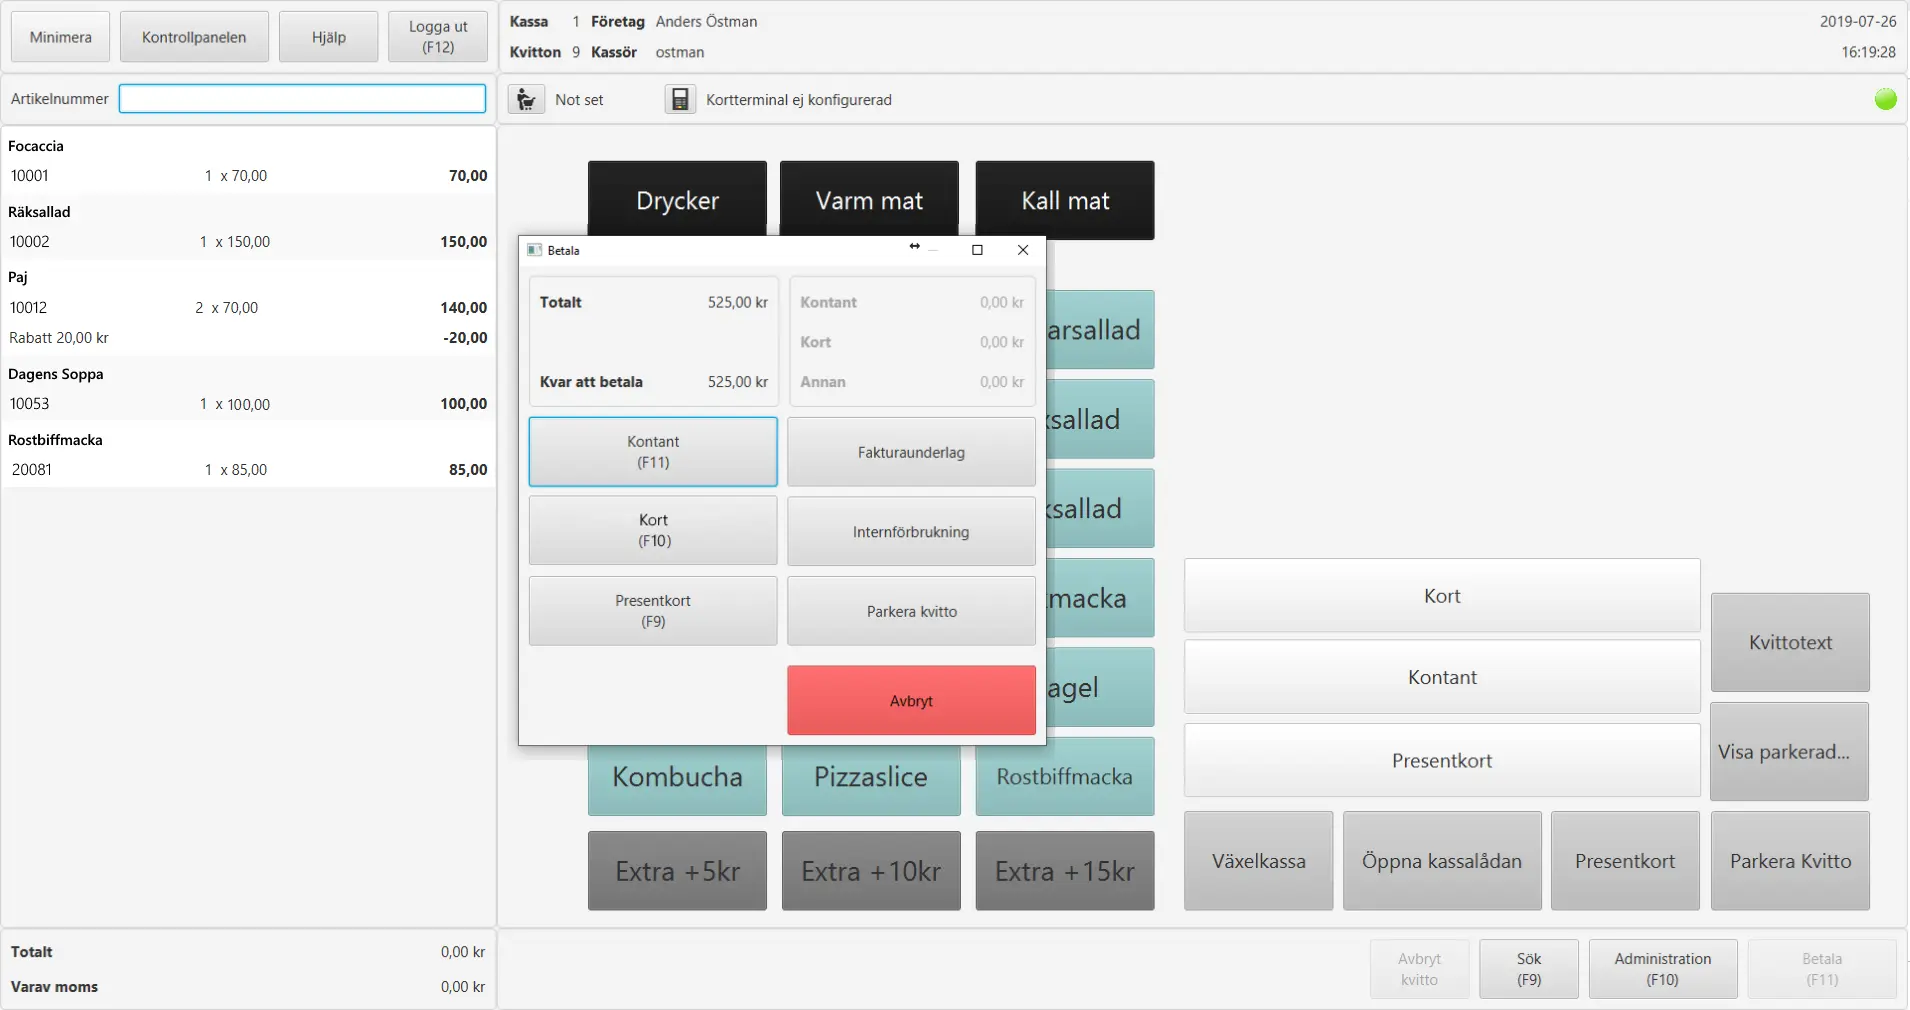1910x1010 pixels.
Task: Select Internförbrukning option
Action: pos(910,531)
